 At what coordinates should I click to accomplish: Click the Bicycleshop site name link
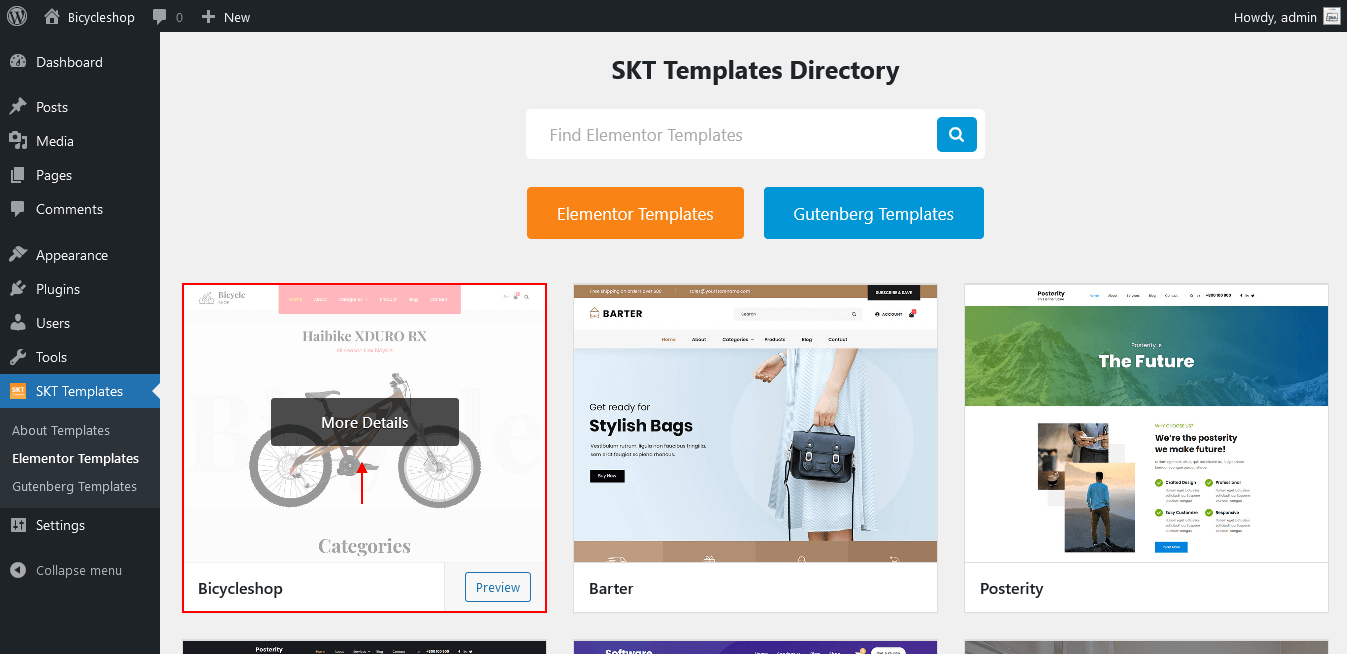101,17
